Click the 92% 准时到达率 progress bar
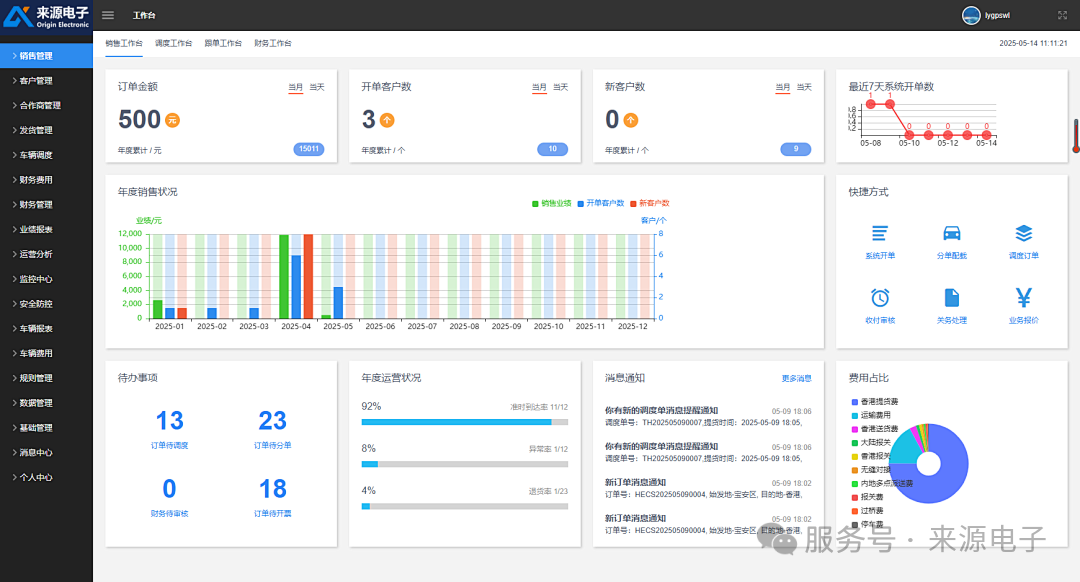Viewport: 1080px width, 582px height. coord(465,422)
